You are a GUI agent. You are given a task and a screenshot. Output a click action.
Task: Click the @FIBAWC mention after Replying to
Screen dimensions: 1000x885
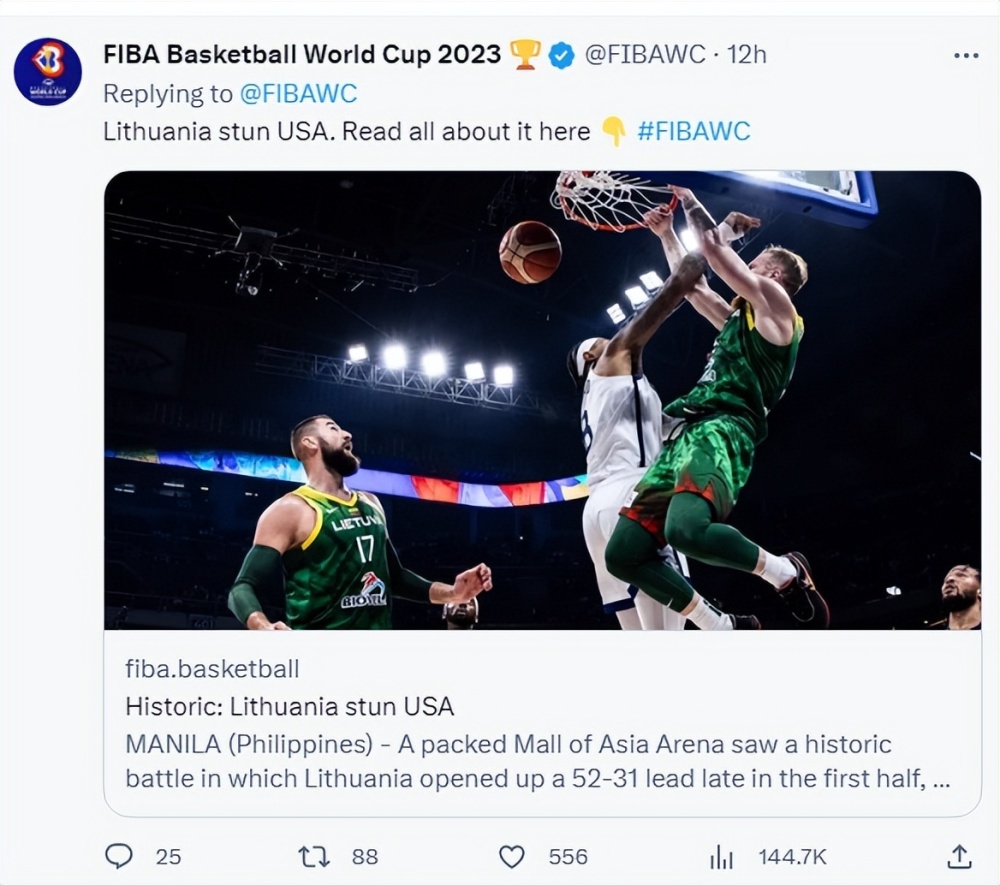[x=298, y=93]
